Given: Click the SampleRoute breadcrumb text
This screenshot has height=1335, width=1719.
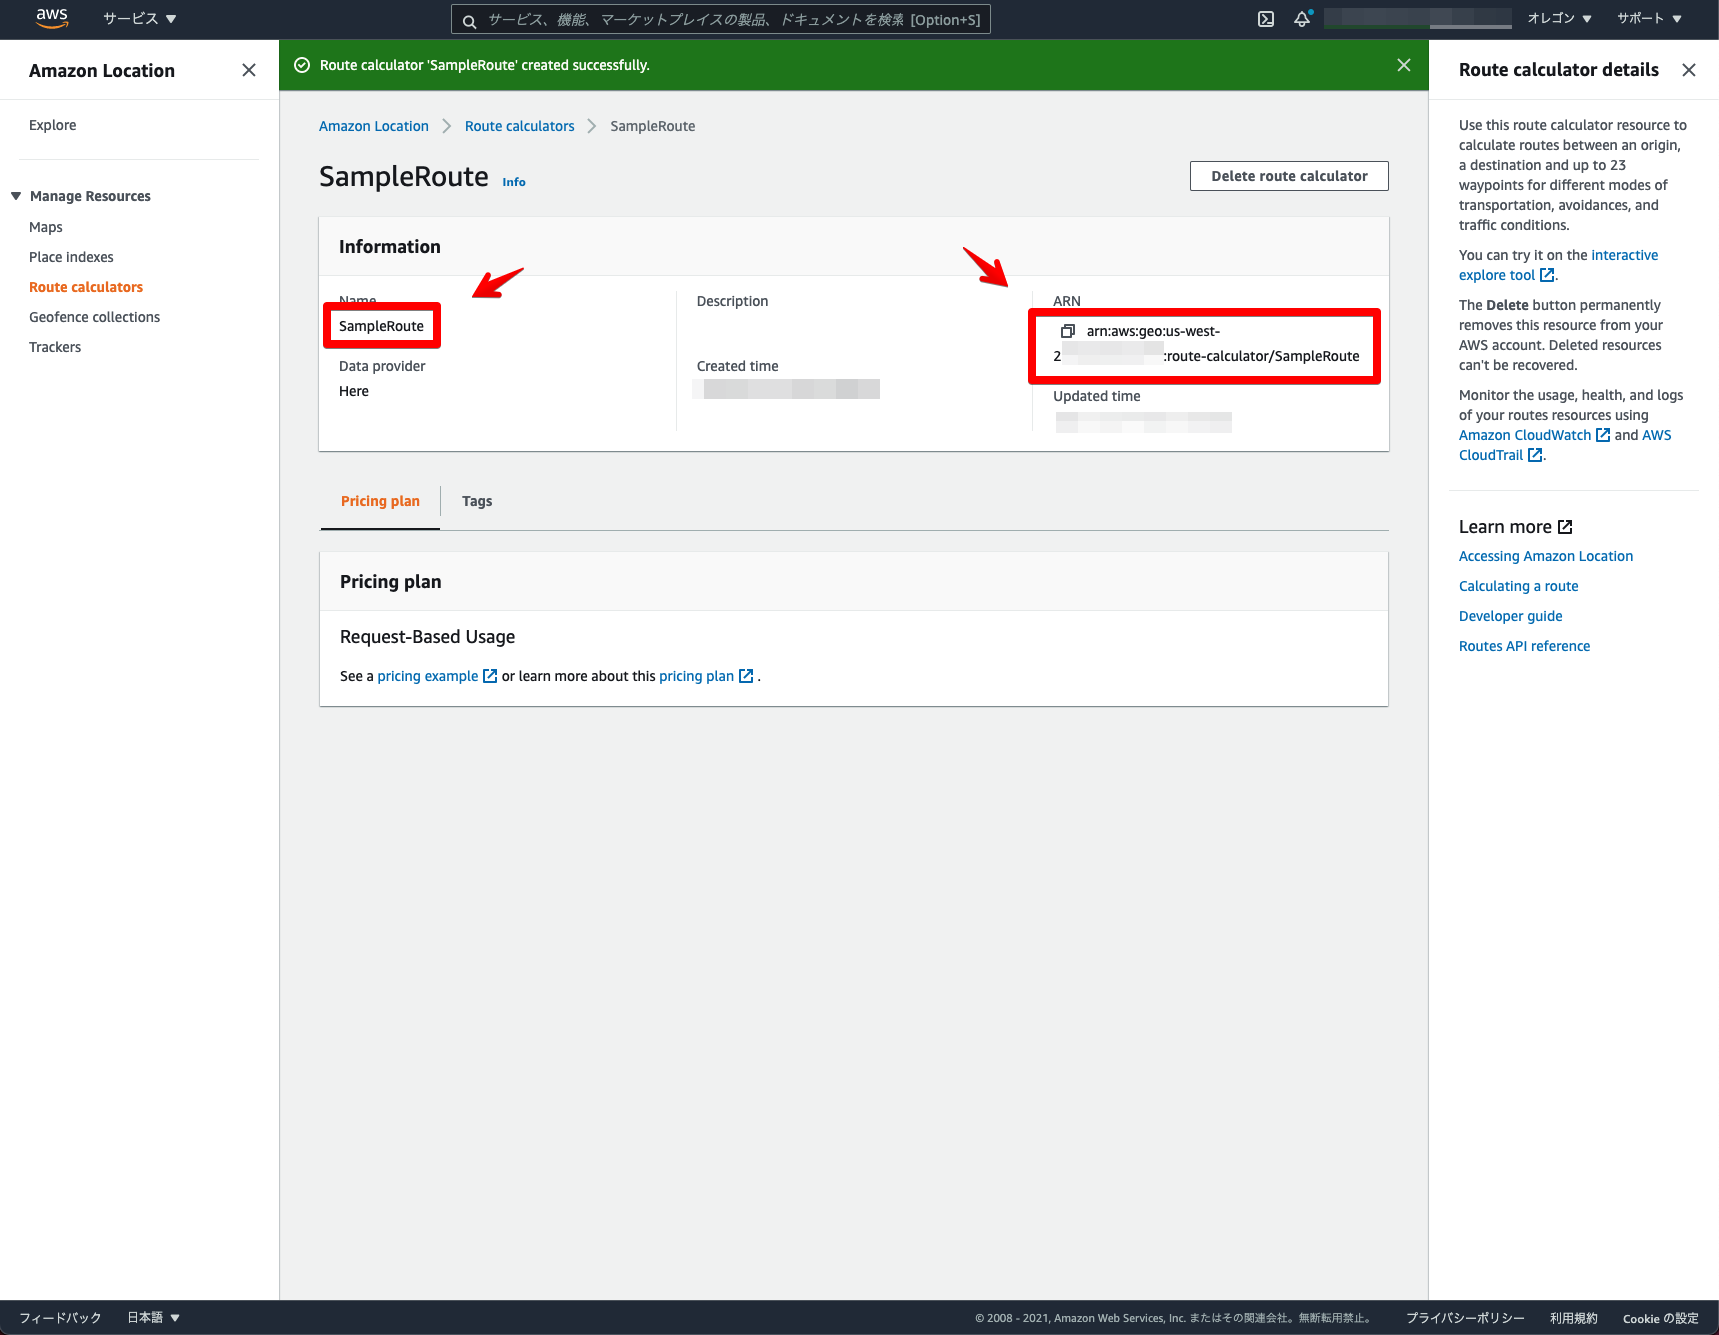Looking at the screenshot, I should click(x=653, y=126).
